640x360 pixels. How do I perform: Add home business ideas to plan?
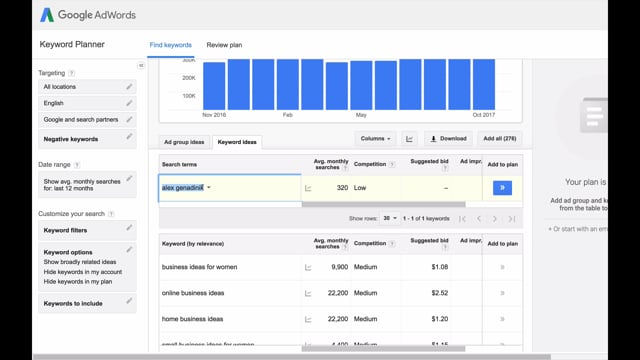(x=502, y=319)
